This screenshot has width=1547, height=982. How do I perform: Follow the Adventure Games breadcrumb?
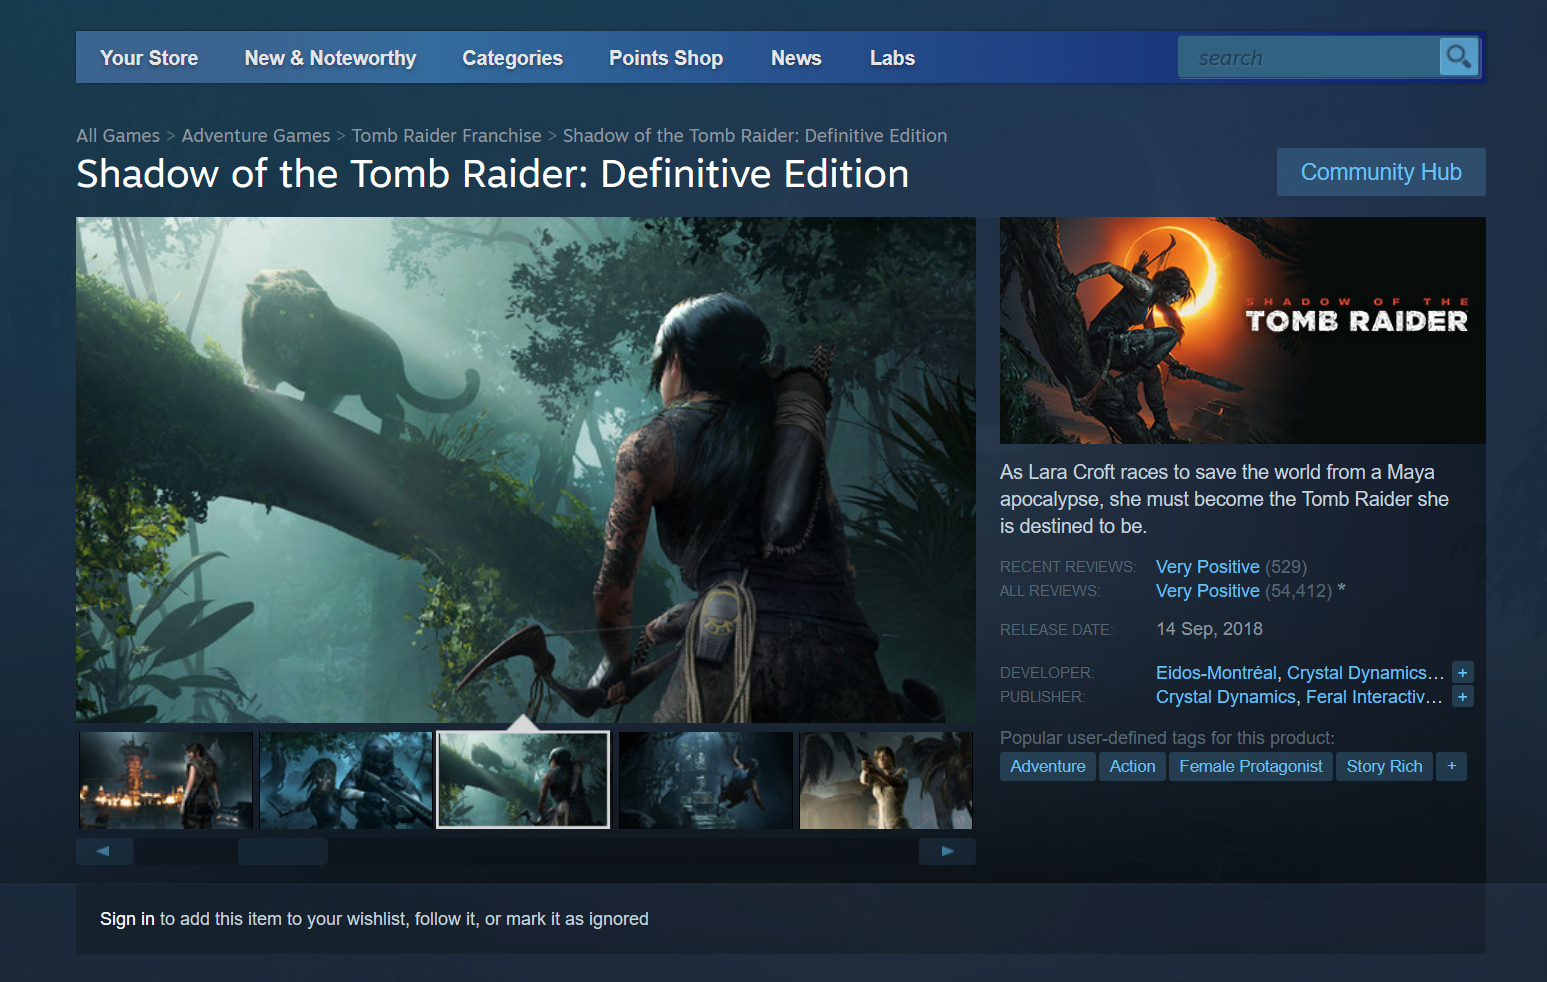pos(256,136)
